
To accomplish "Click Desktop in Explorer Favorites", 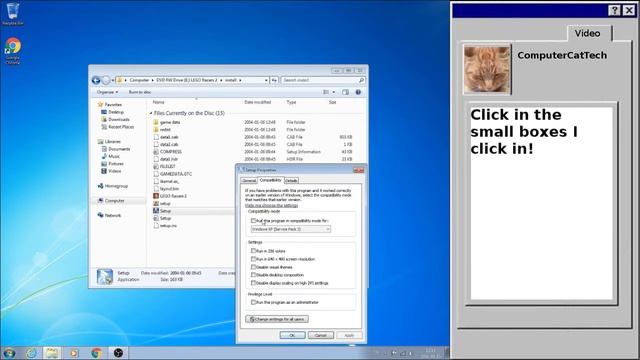I will (116, 112).
